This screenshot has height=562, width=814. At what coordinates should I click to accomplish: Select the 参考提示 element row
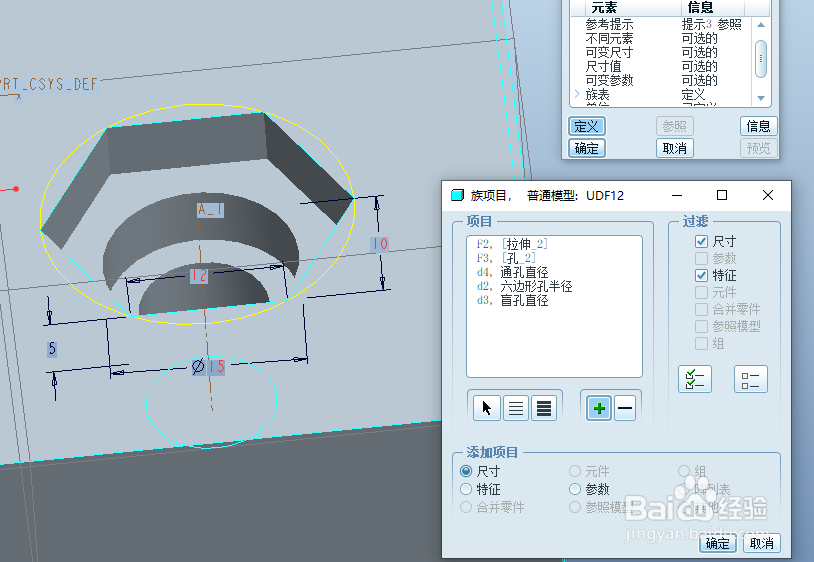coord(661,24)
